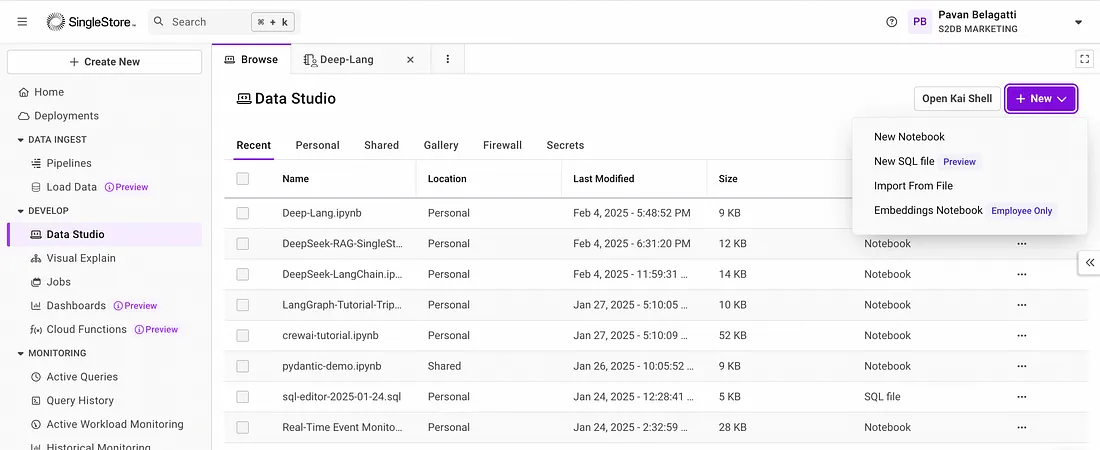Switch to the Secrets tab
Image resolution: width=1100 pixels, height=450 pixels.
565,145
